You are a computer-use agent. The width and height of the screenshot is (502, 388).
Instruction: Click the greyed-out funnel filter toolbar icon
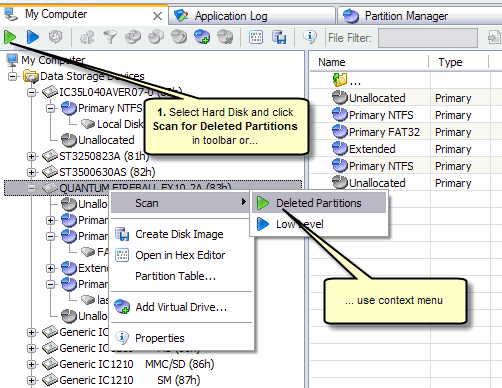coord(110,37)
